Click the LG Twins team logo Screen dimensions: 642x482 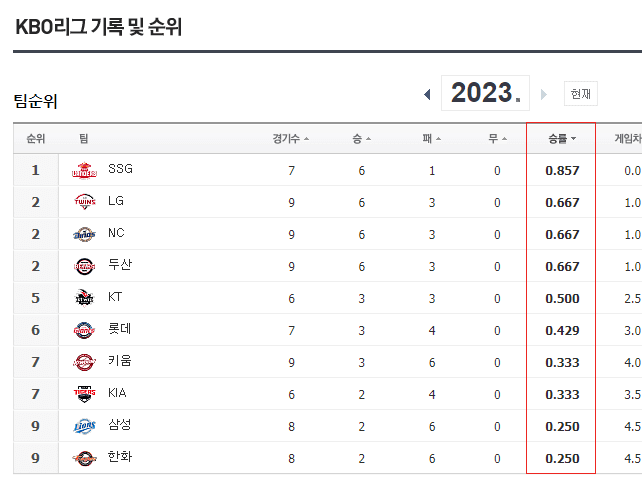pyautogui.click(x=83, y=202)
